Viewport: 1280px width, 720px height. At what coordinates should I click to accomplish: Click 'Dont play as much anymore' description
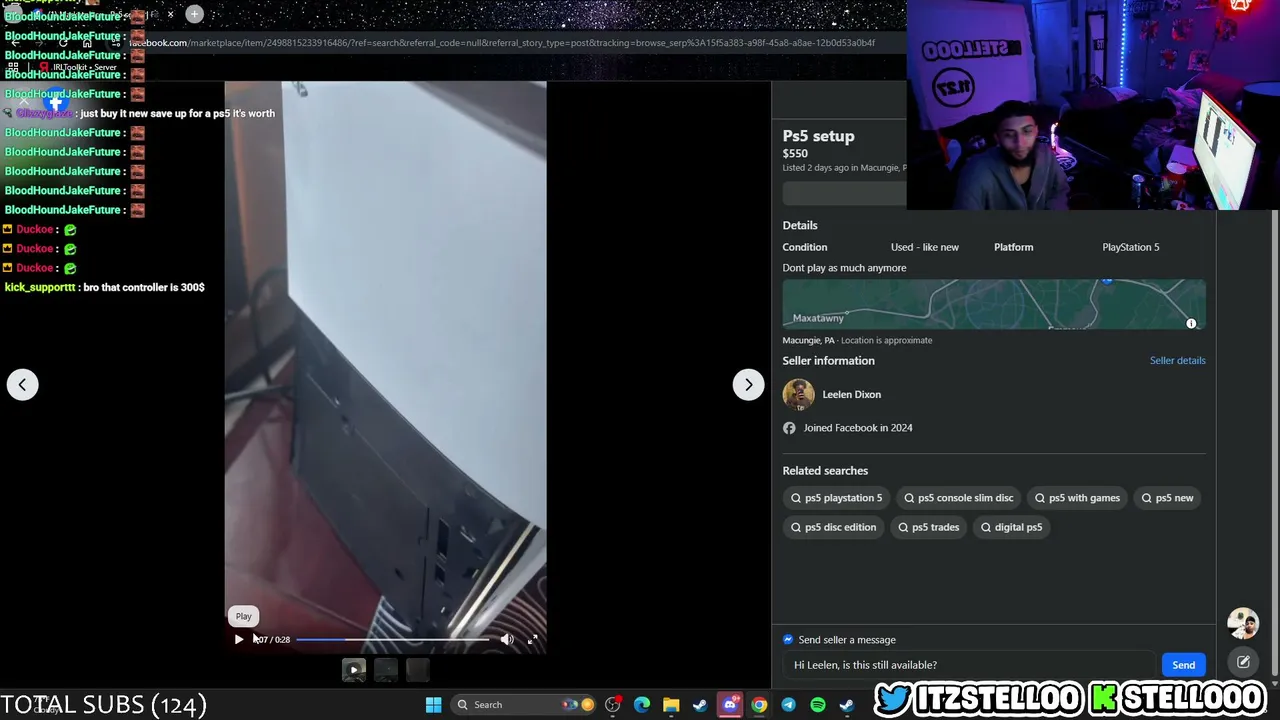point(844,268)
